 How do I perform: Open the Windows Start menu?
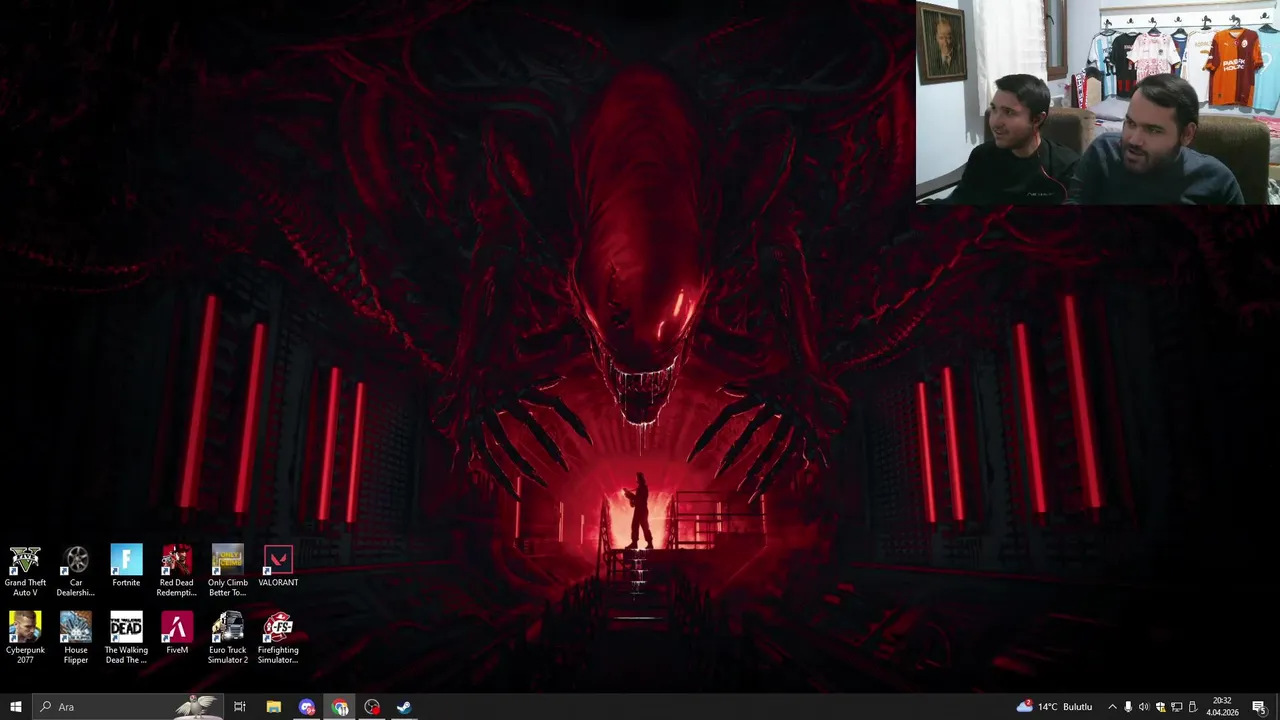pos(15,707)
